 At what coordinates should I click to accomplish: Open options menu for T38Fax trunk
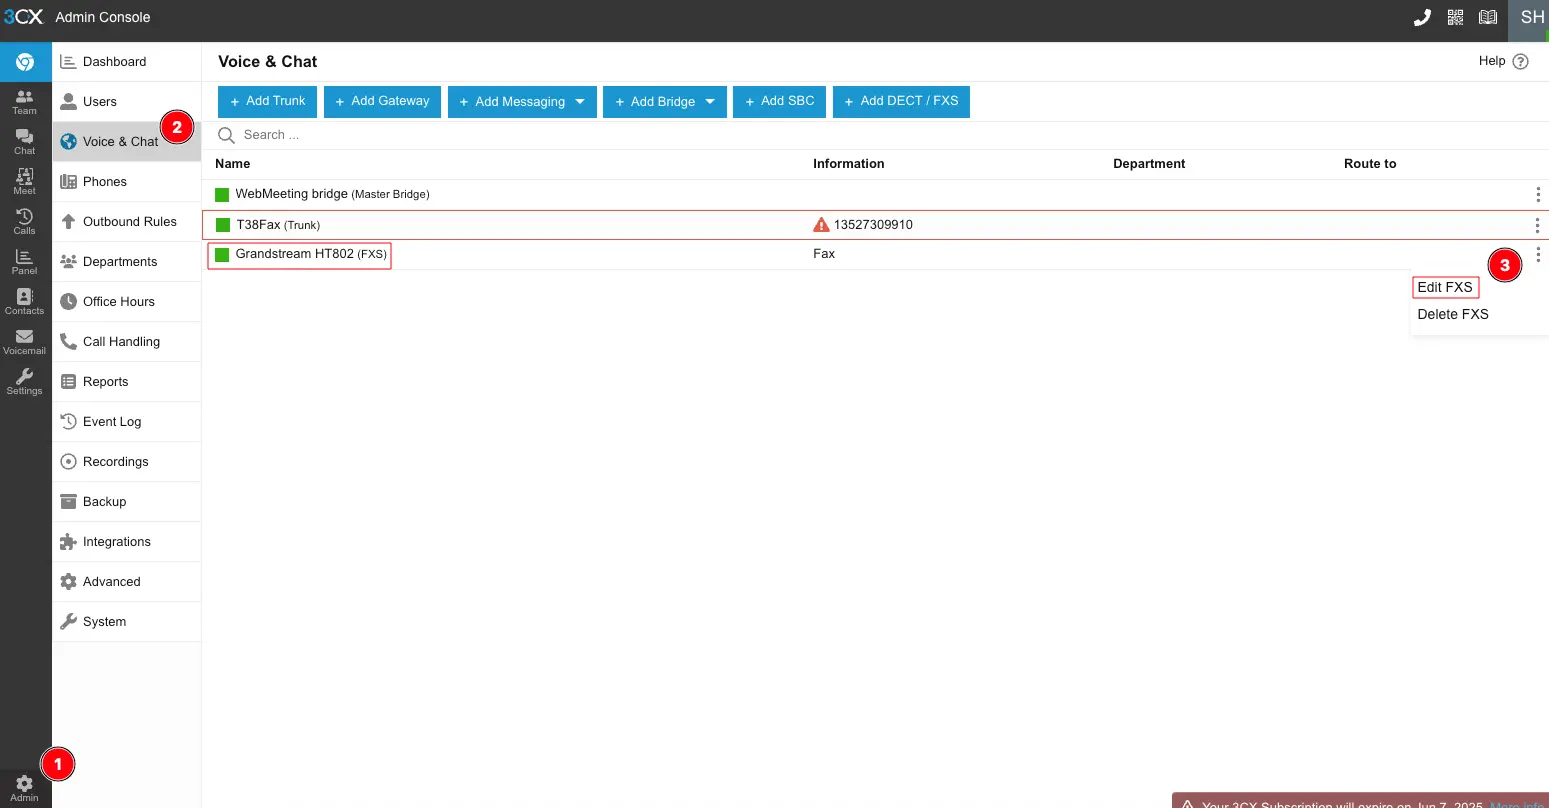click(1537, 226)
